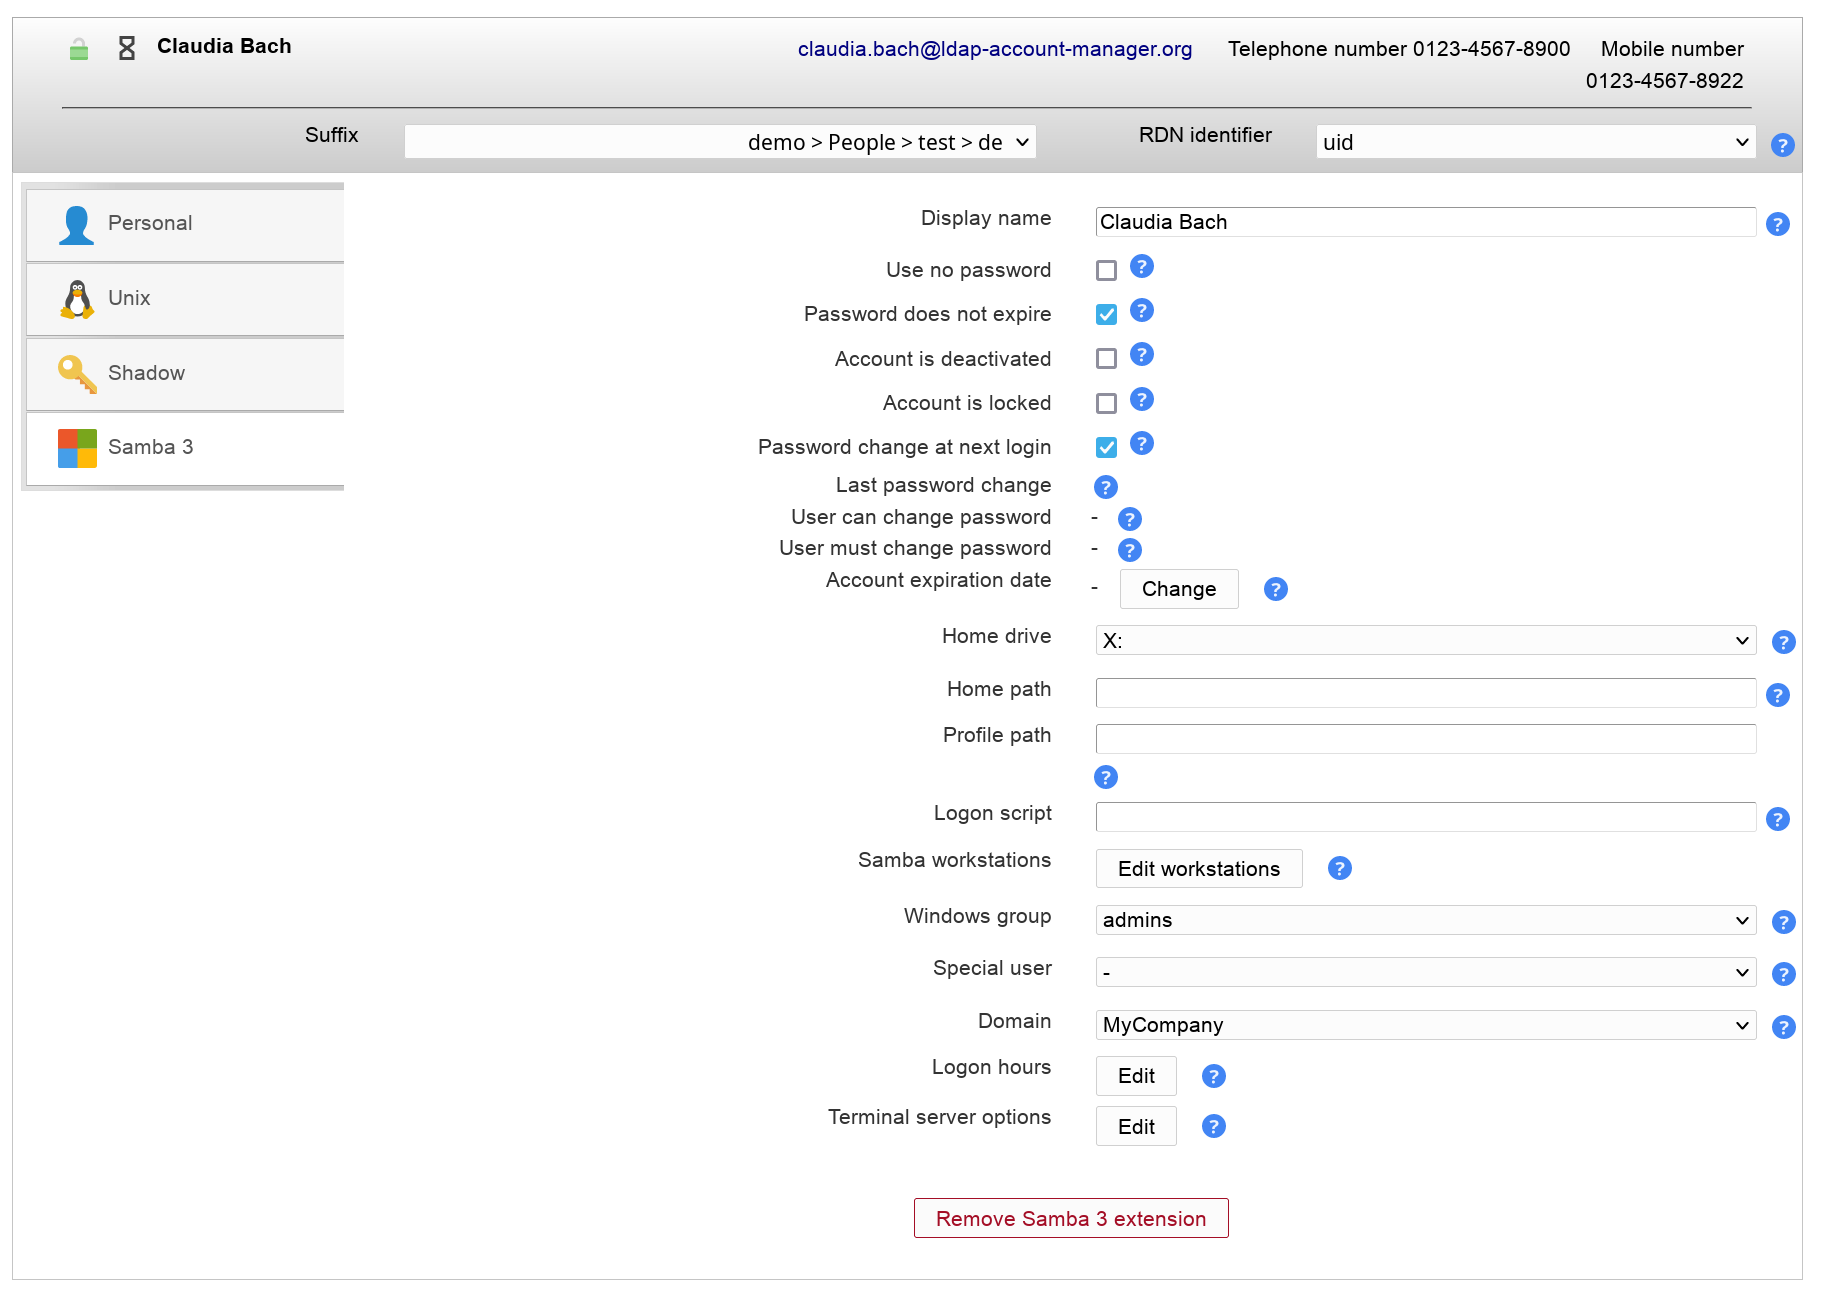Open help icon for Use no password
The width and height of the screenshot is (1823, 1302).
(1141, 267)
